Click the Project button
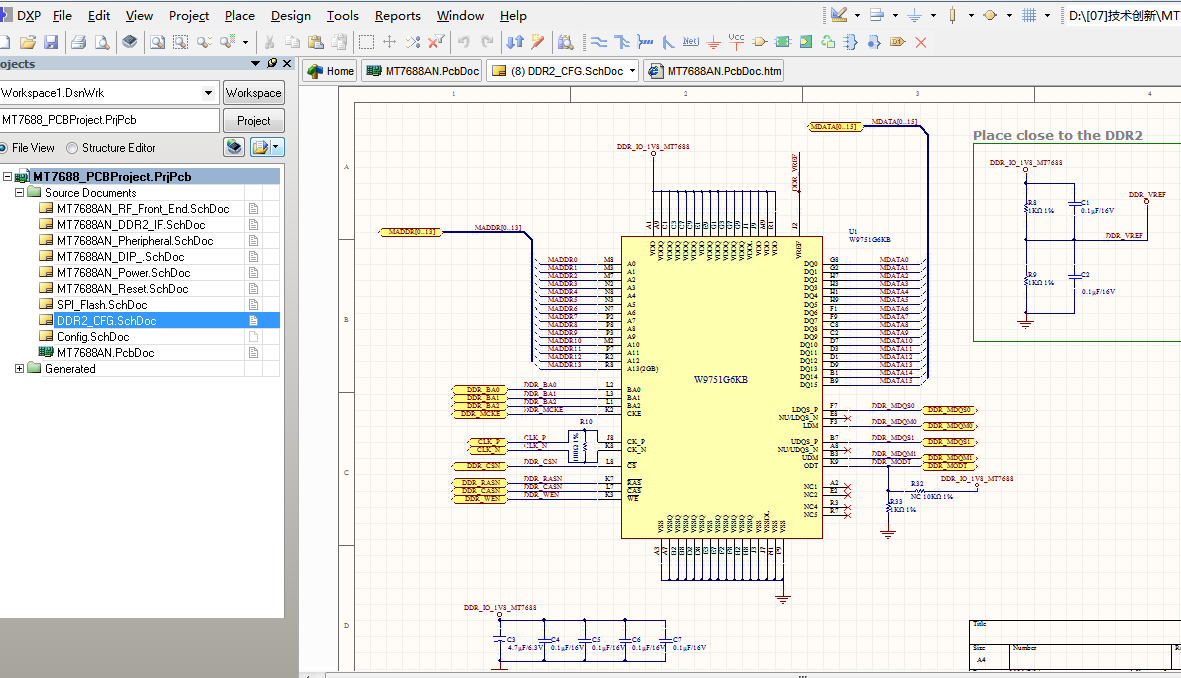The image size is (1181, 678). point(254,121)
